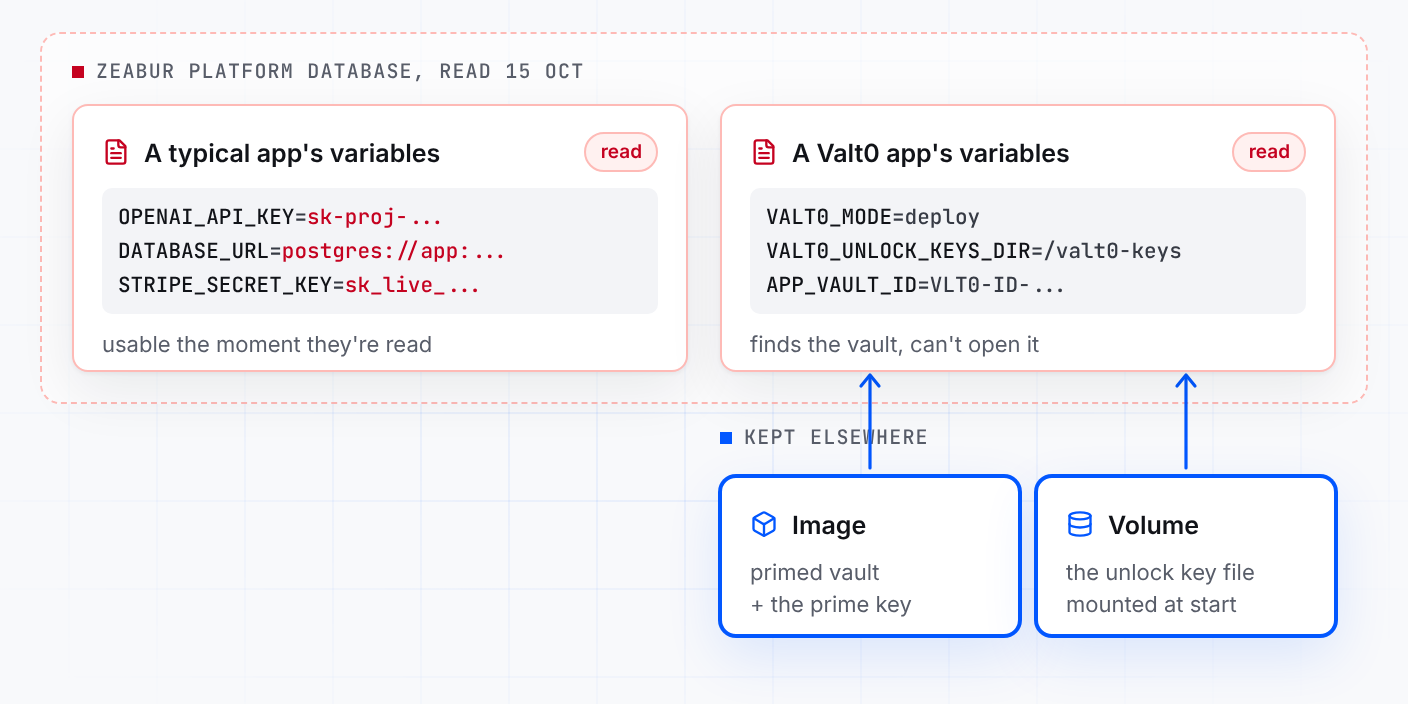Click the read badge on typical app's card
Viewport: 1408px width, 704px height.
pos(621,152)
